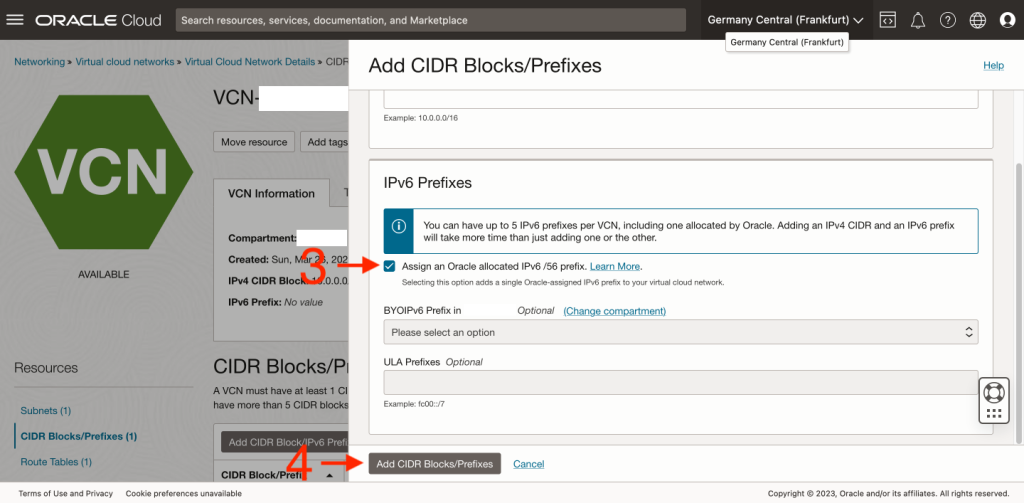Screen dimensions: 1024x503
Task: Open the BYOIPv6 Prefix select dropdown
Action: [680, 332]
